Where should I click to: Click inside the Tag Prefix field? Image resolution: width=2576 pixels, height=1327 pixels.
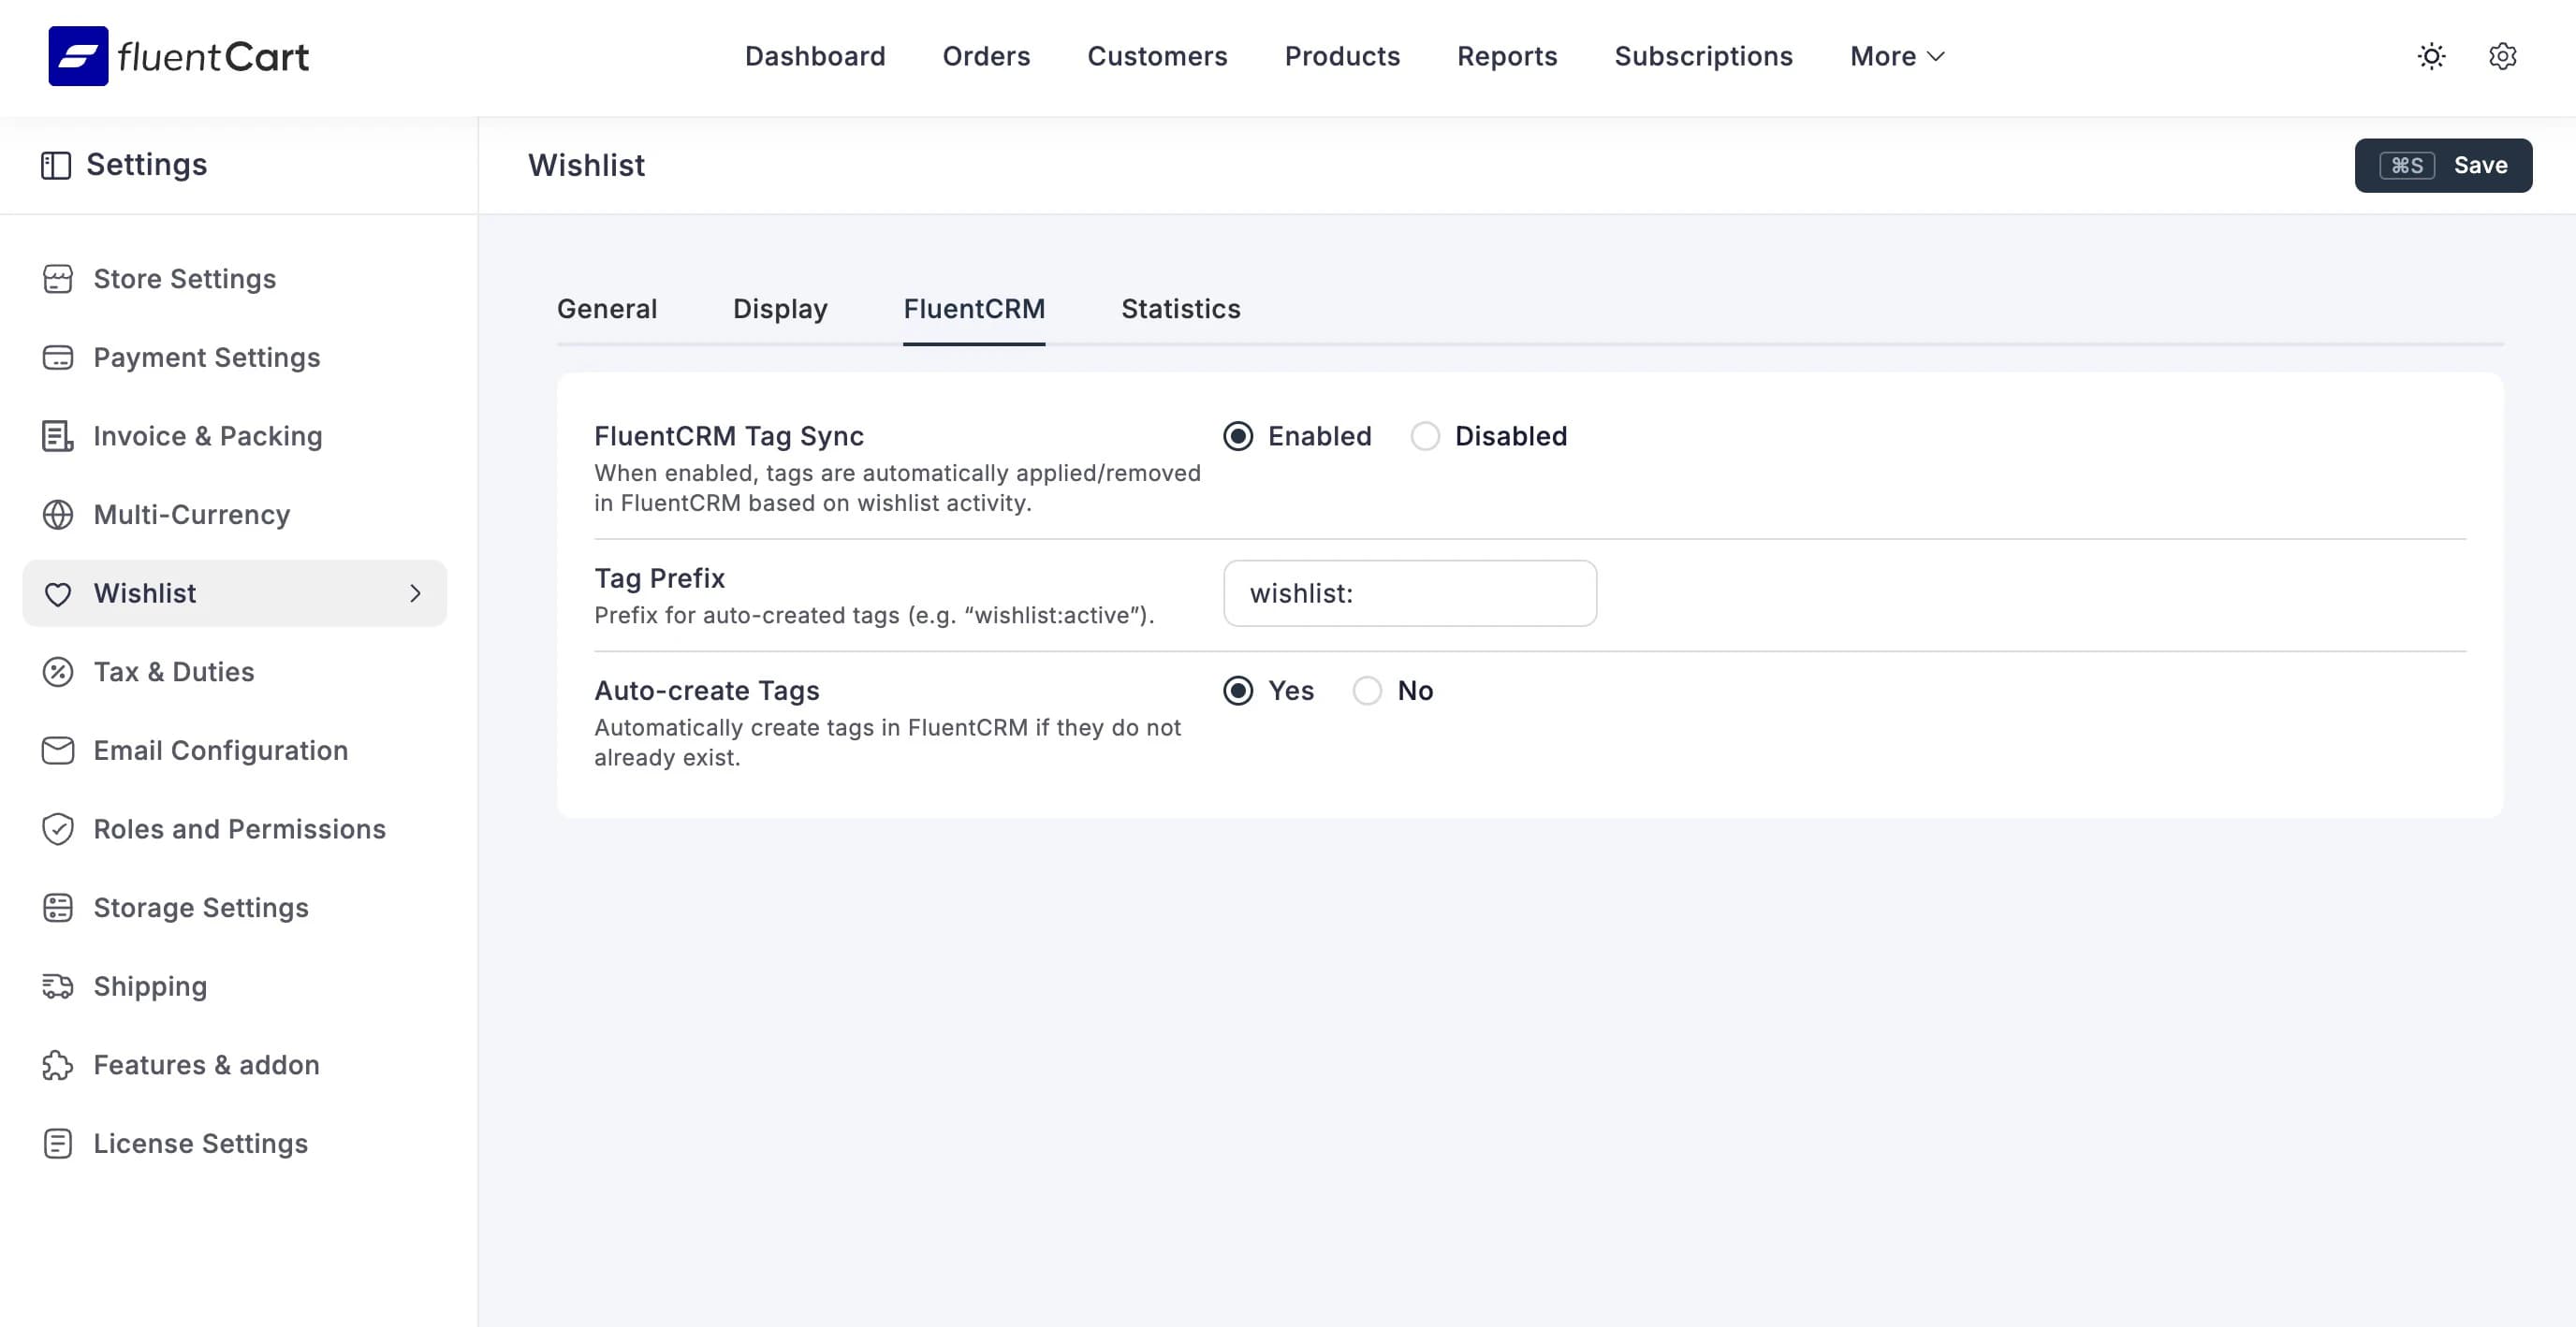point(1408,593)
